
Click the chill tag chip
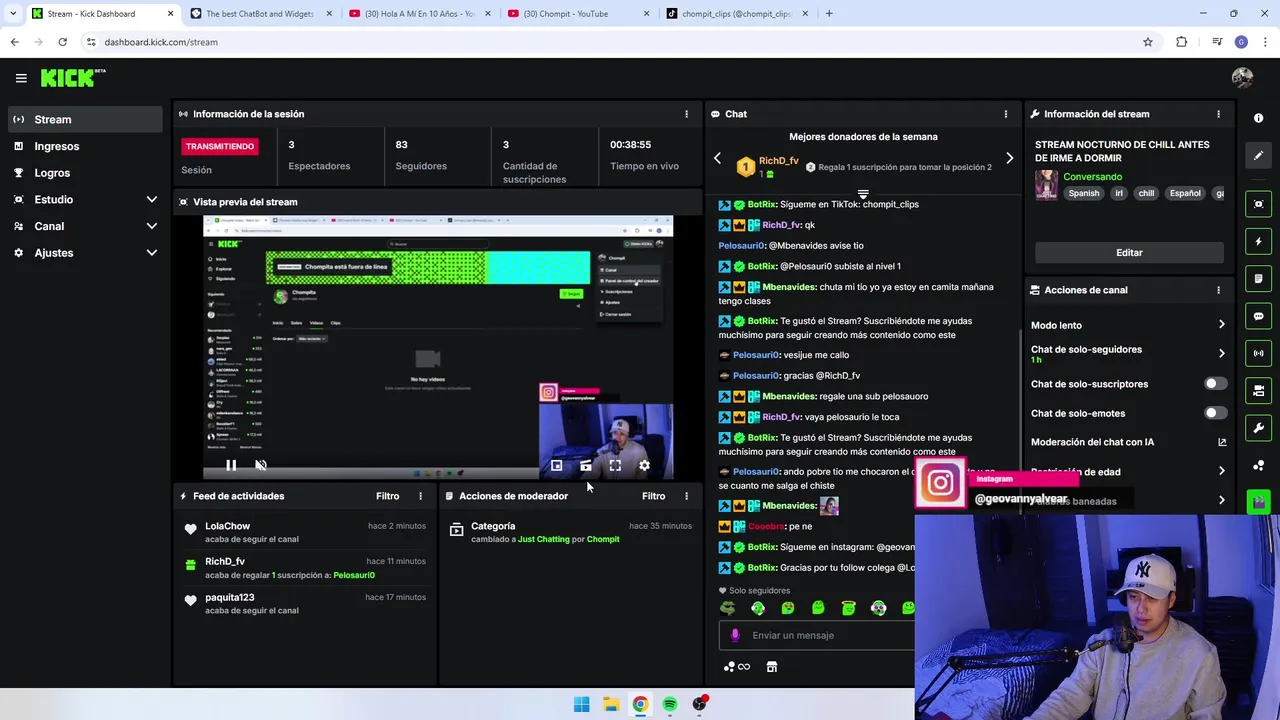[x=1146, y=194]
